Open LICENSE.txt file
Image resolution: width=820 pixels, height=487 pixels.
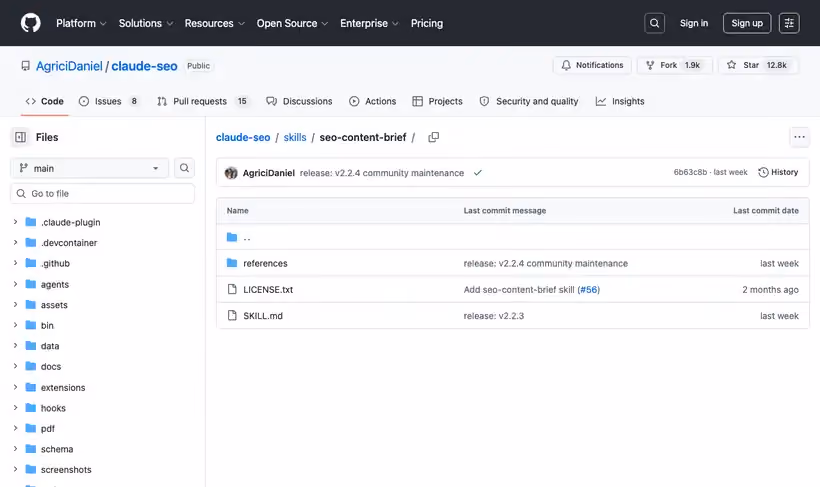point(268,289)
